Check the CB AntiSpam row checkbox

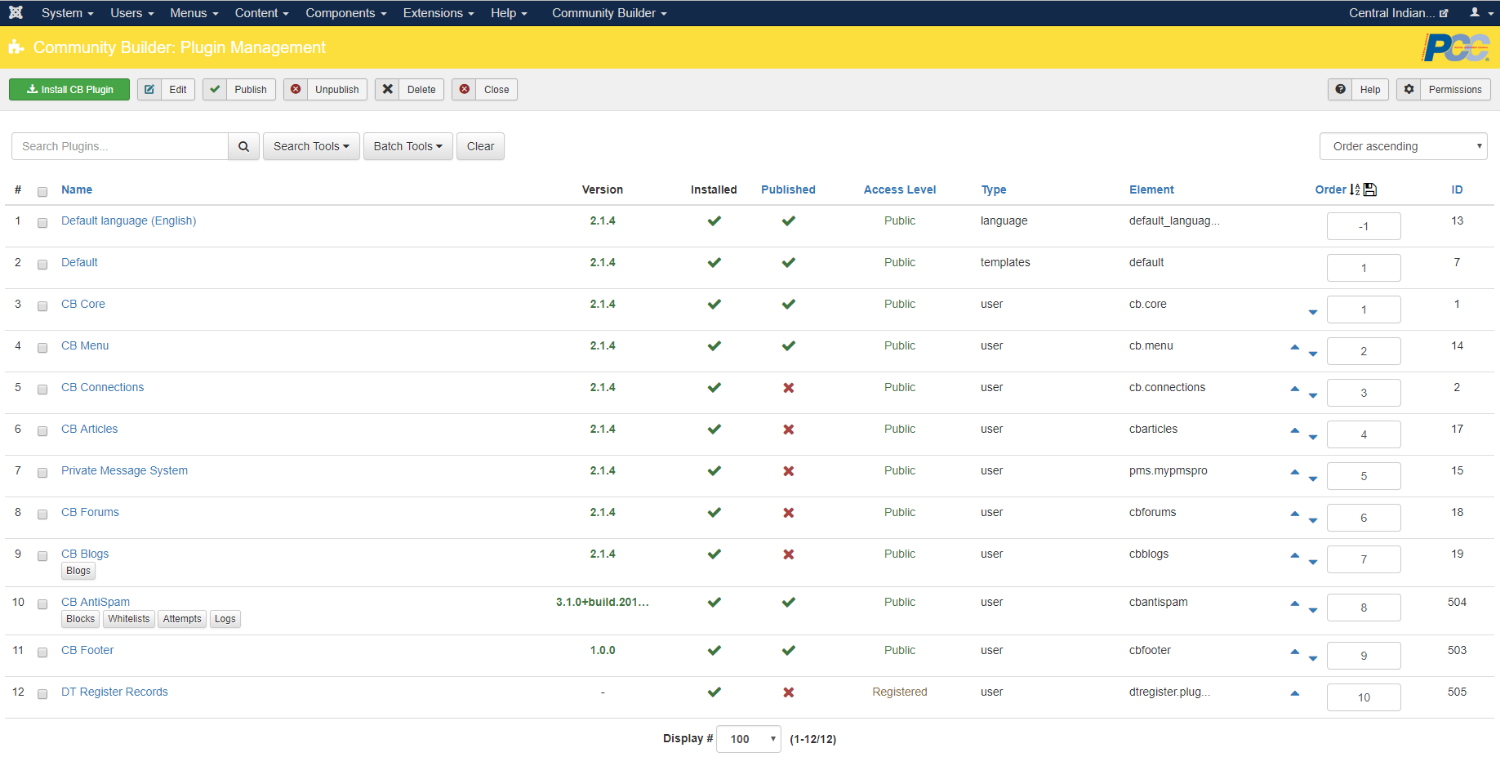point(42,604)
